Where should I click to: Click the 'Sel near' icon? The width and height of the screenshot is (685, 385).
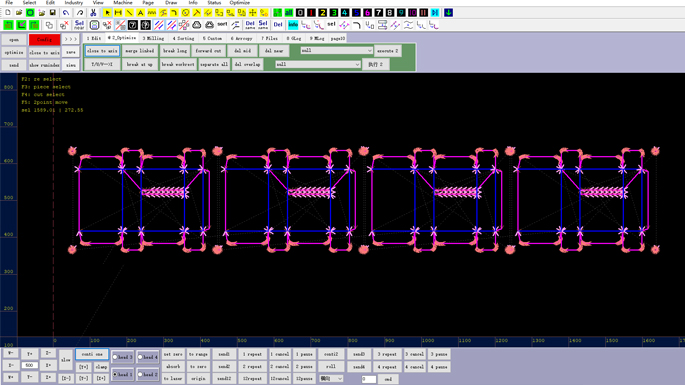coord(79,25)
